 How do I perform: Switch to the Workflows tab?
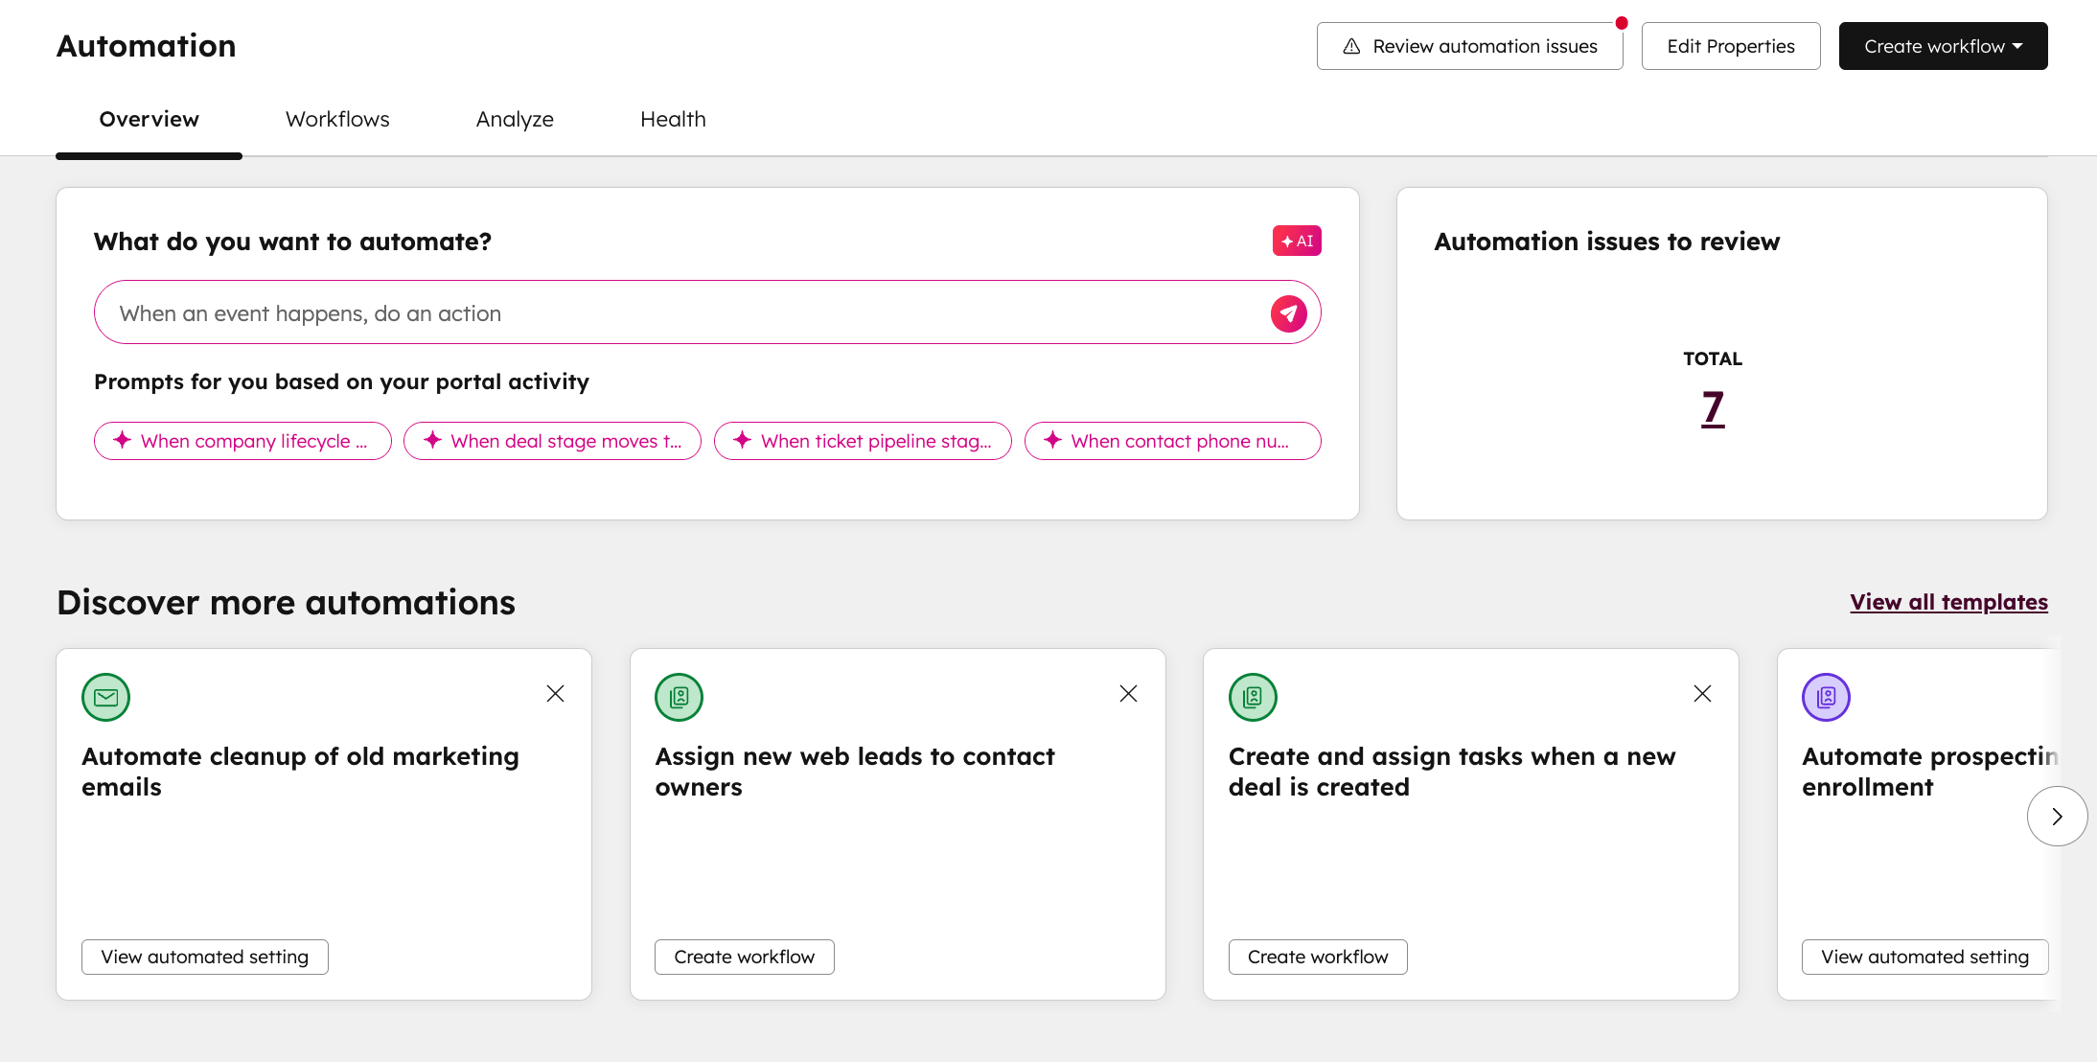[337, 119]
